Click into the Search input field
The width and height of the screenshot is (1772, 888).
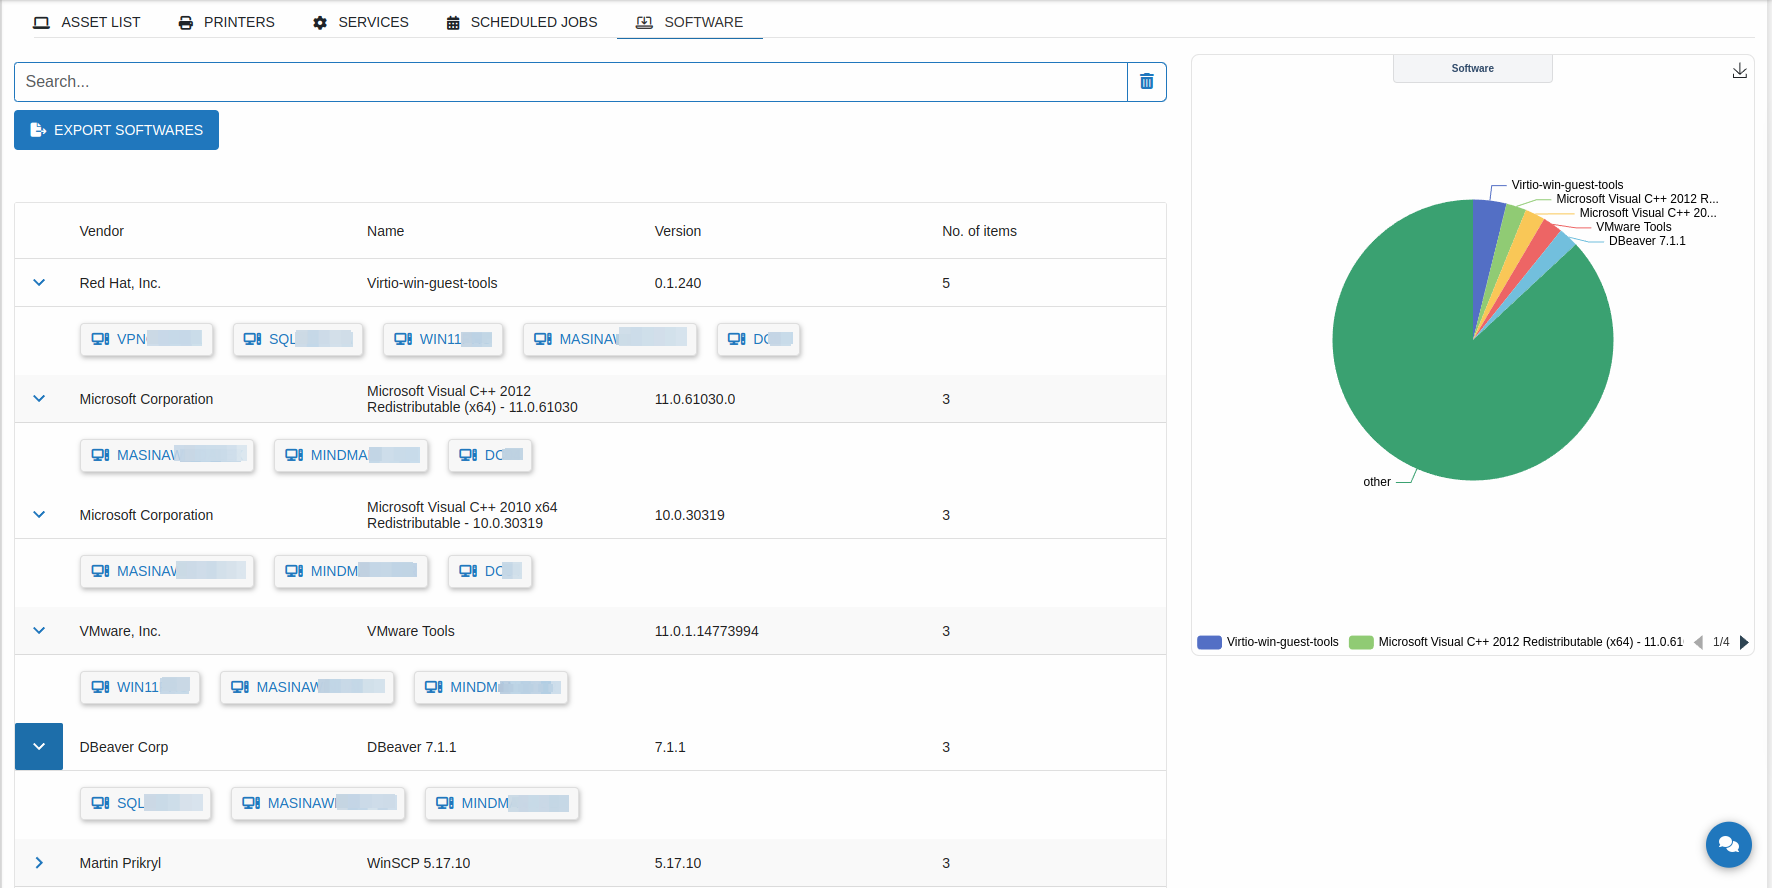[570, 82]
